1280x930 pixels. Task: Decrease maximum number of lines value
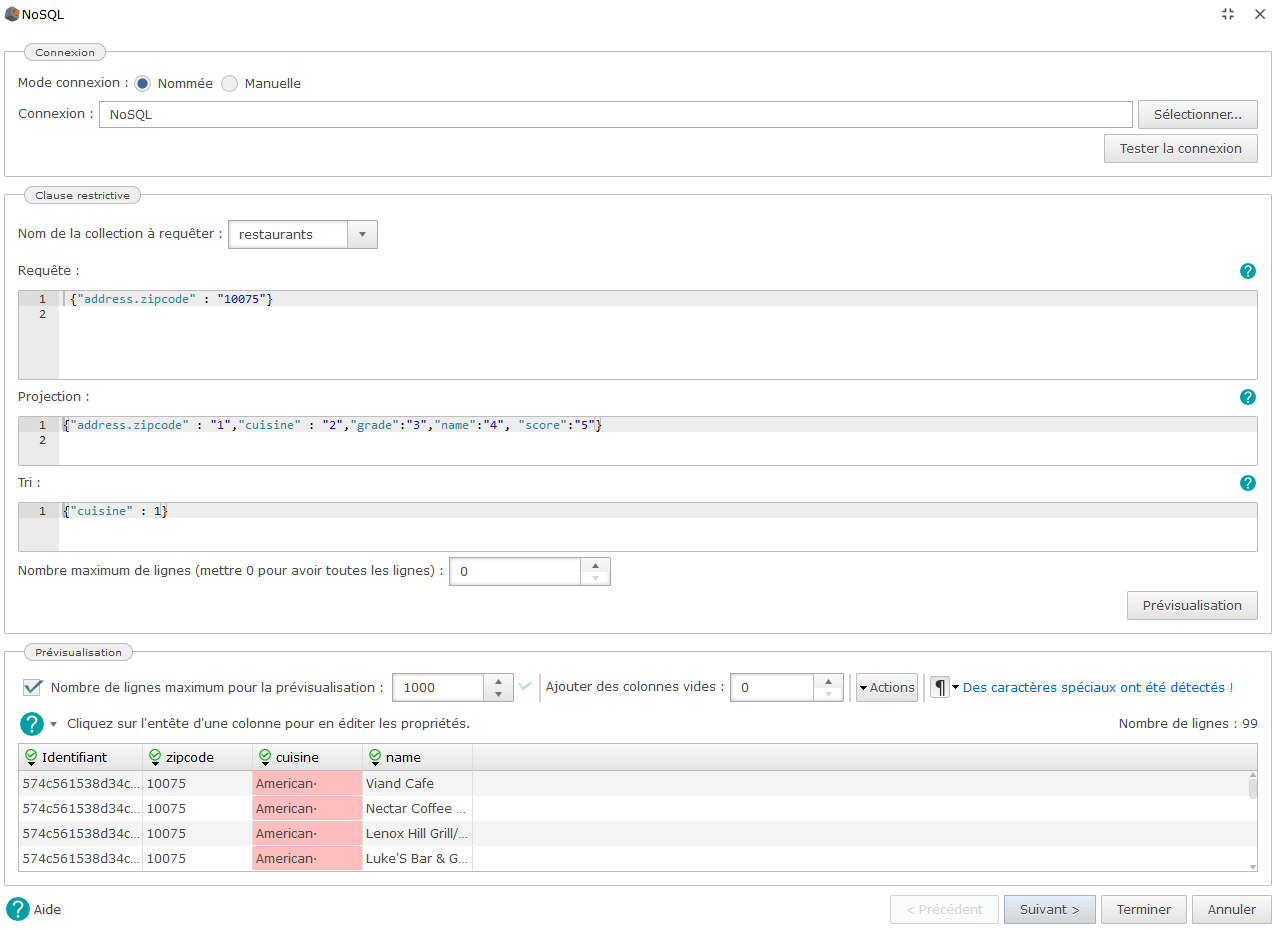point(595,578)
